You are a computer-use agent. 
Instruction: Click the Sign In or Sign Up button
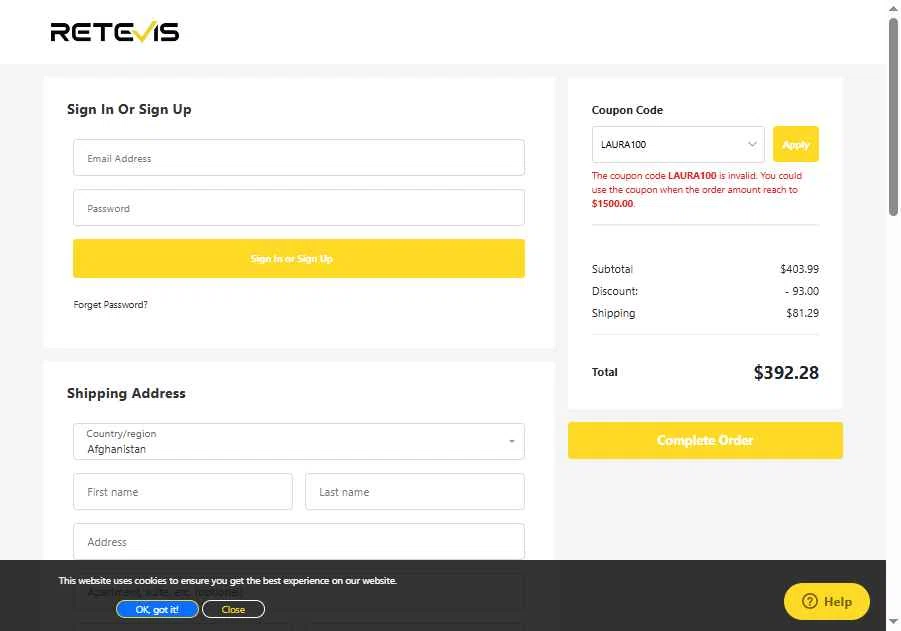(299, 259)
